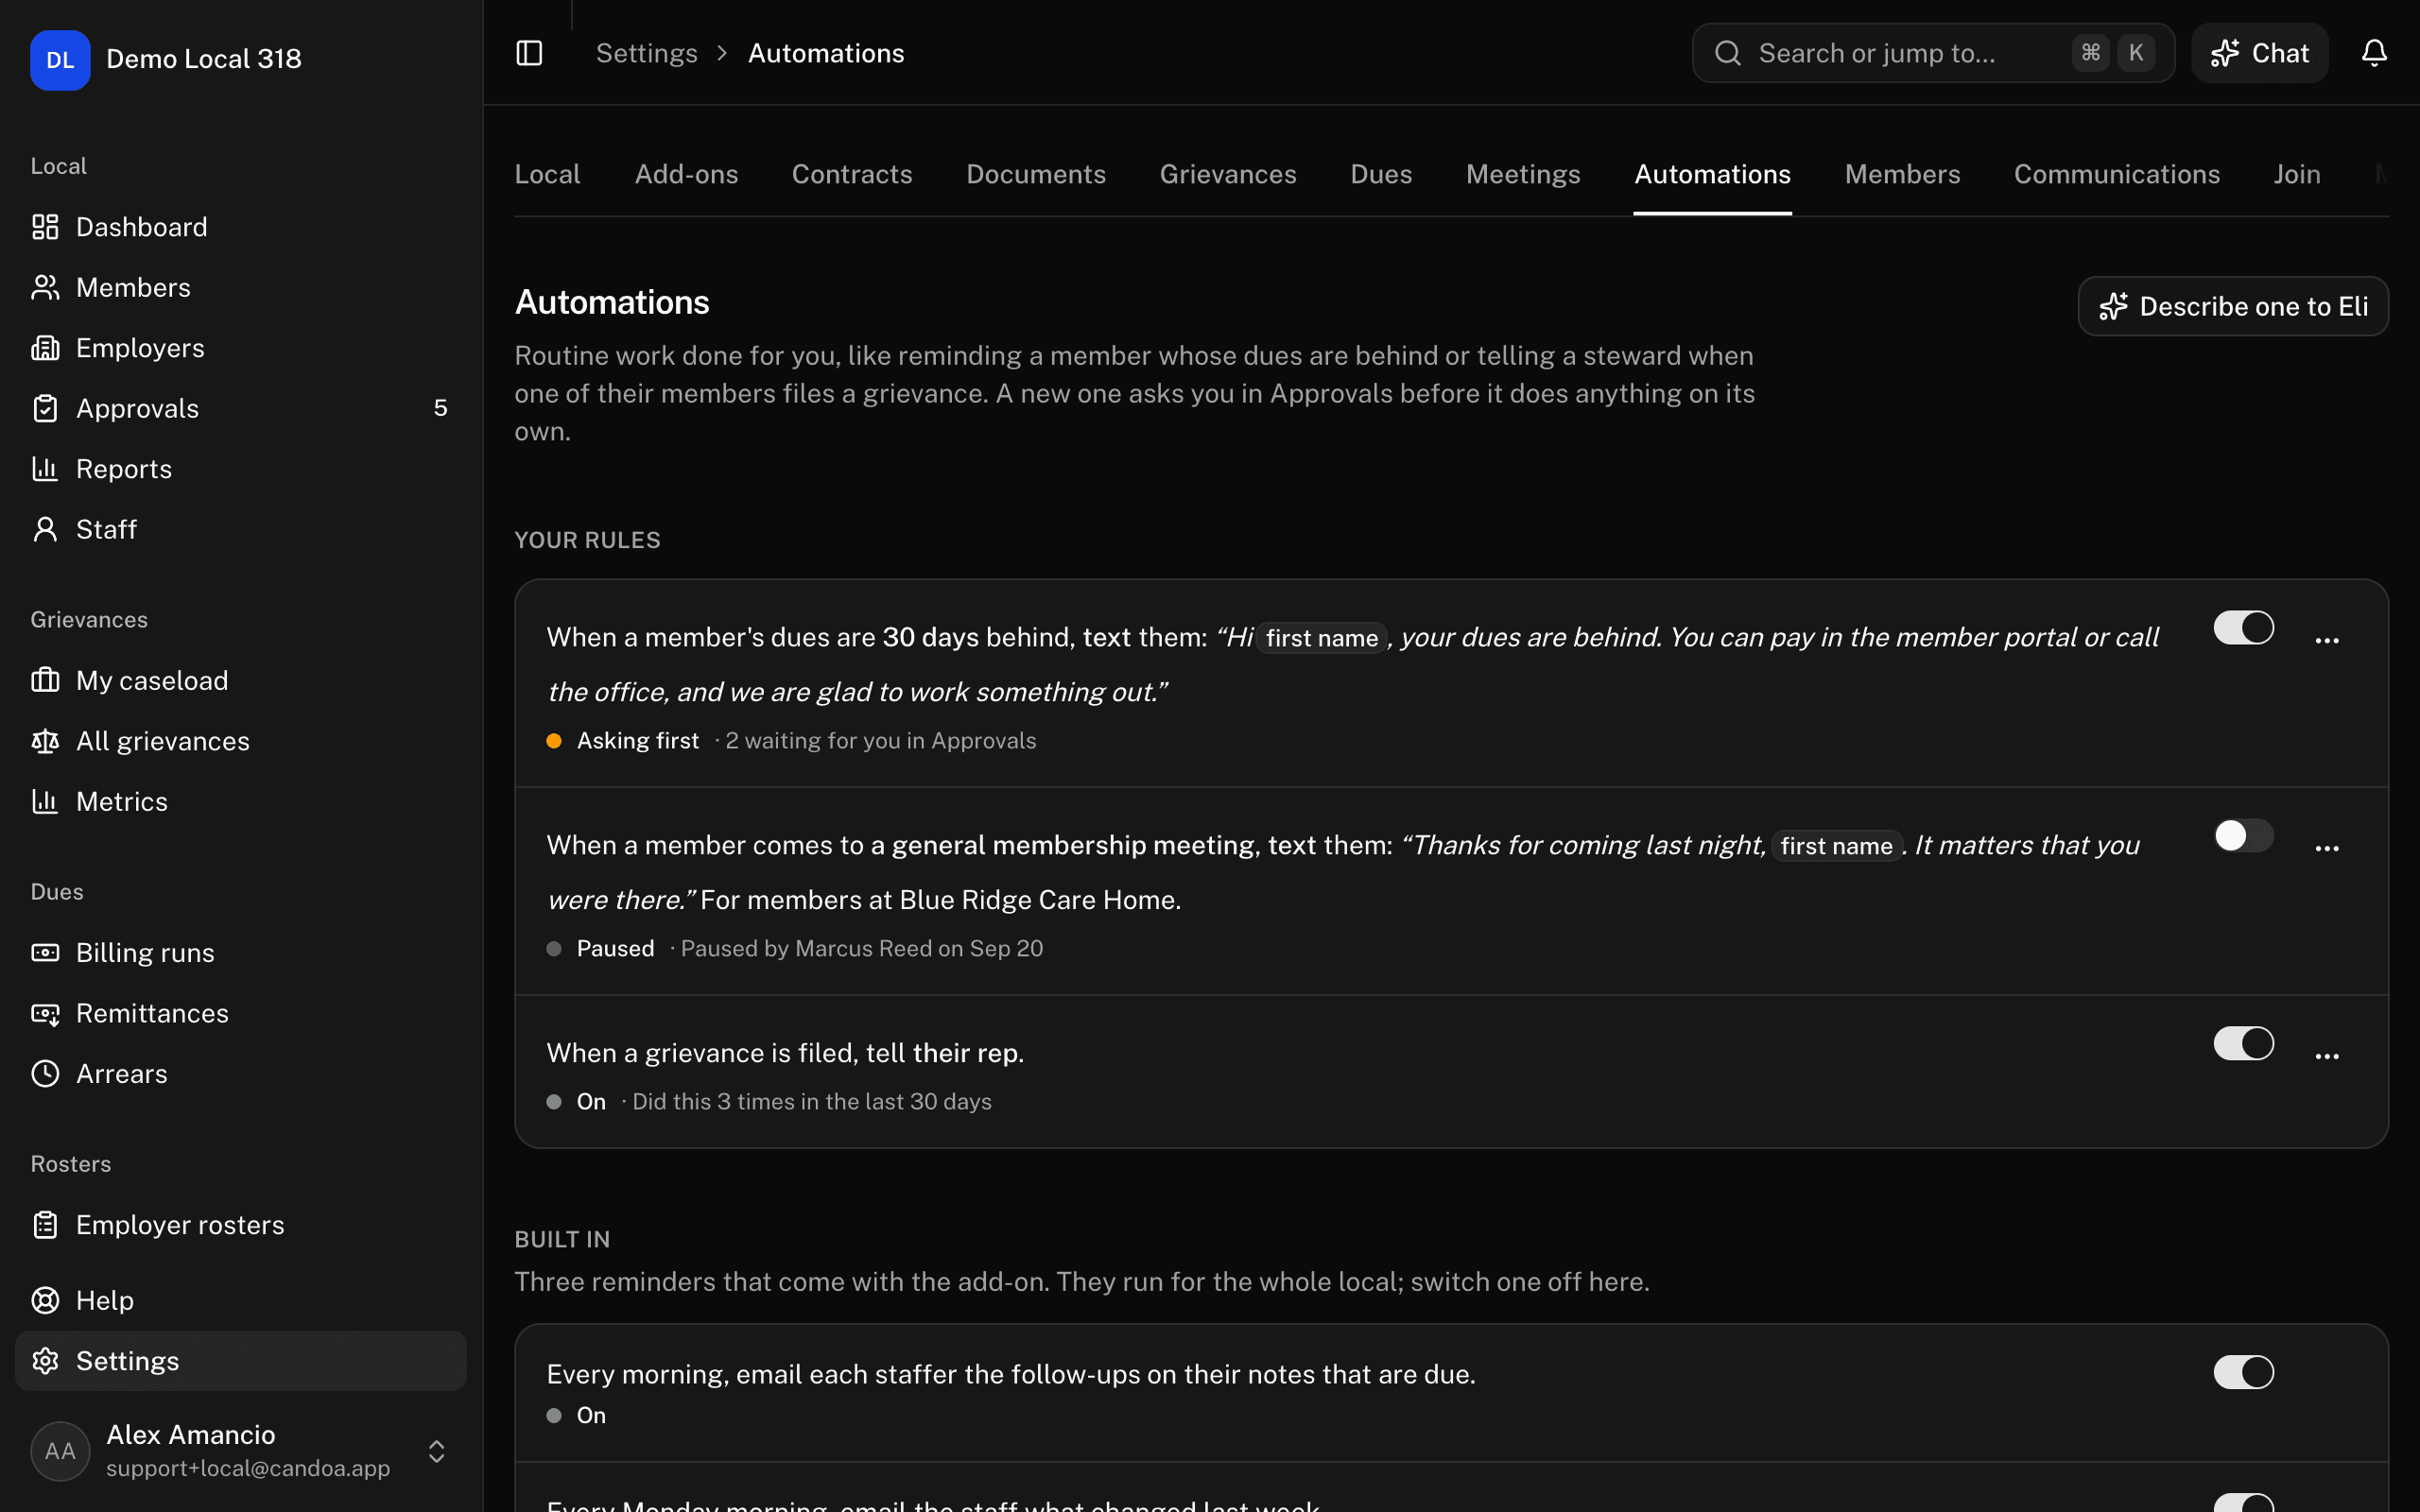
Task: Click the first name placeholder in dues rule
Action: [x=1321, y=638]
